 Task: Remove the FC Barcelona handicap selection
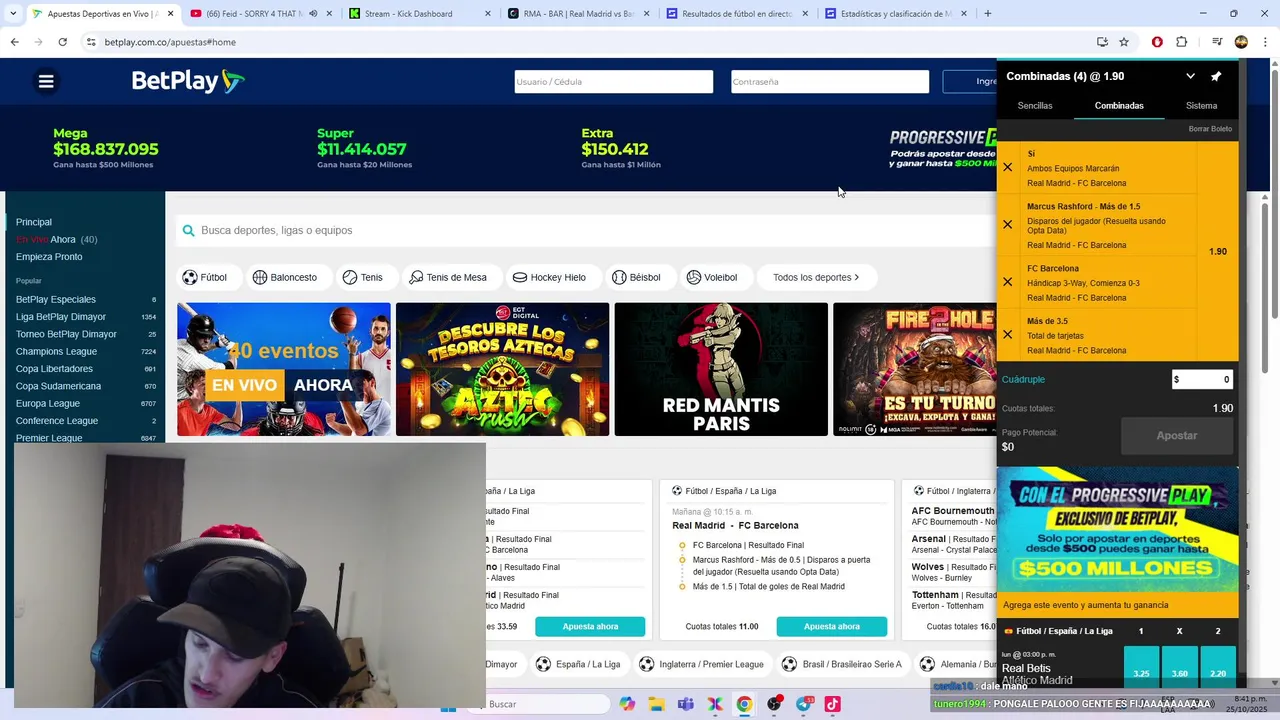point(1008,282)
